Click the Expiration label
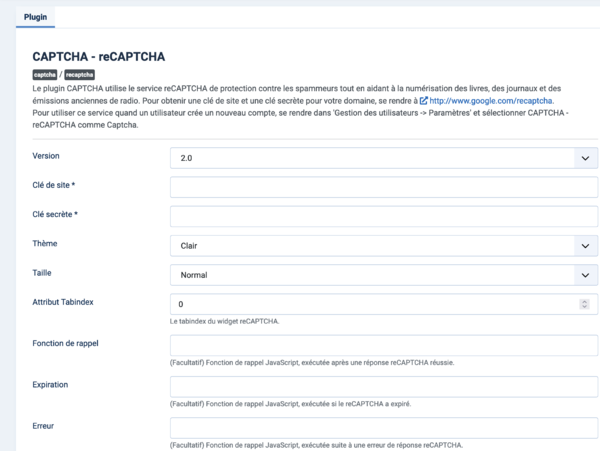Screen dimensions: 600x451 (50, 385)
